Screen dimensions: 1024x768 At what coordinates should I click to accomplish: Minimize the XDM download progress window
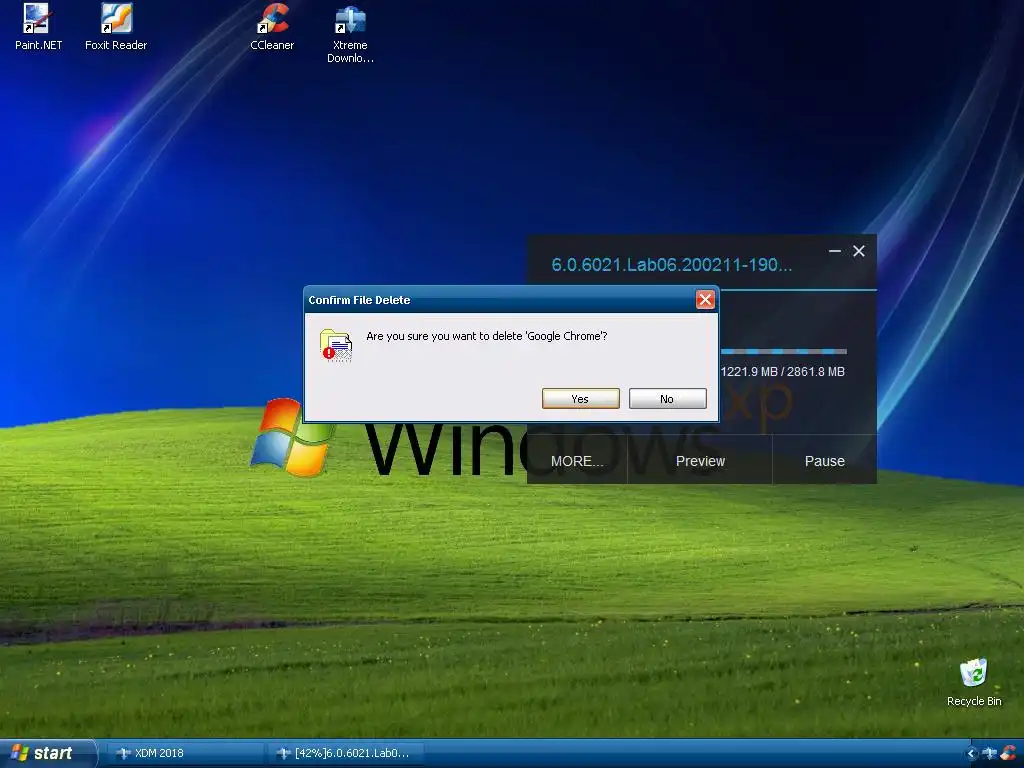[x=835, y=251]
